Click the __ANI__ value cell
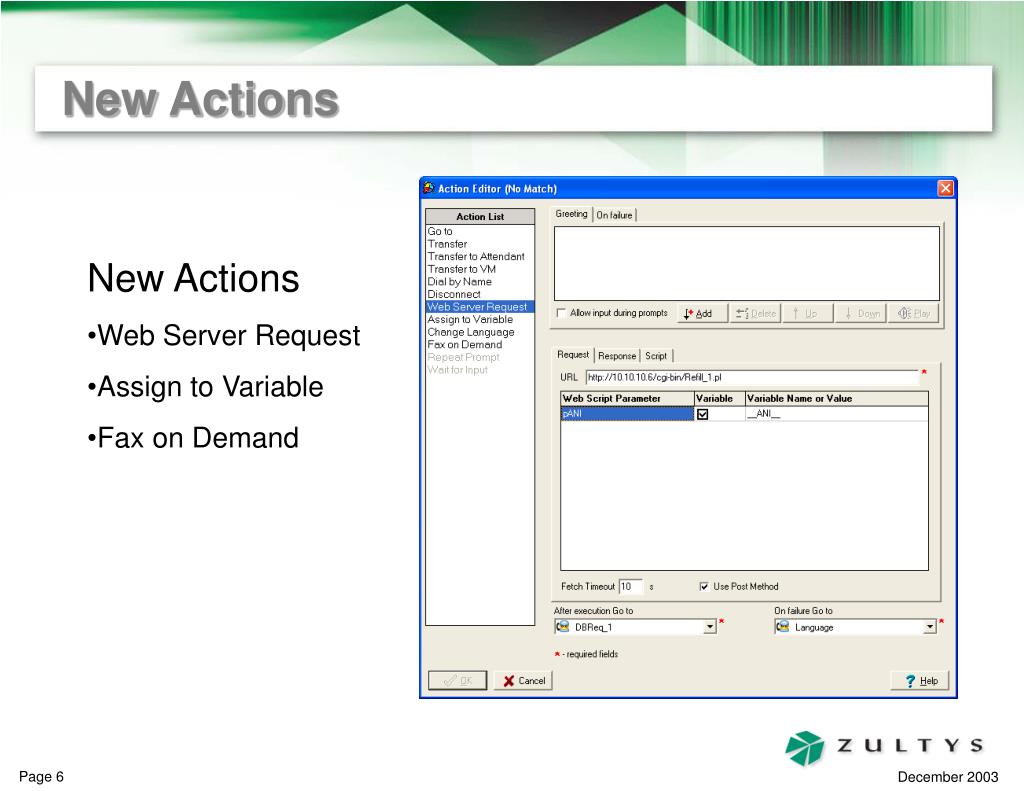 837,413
